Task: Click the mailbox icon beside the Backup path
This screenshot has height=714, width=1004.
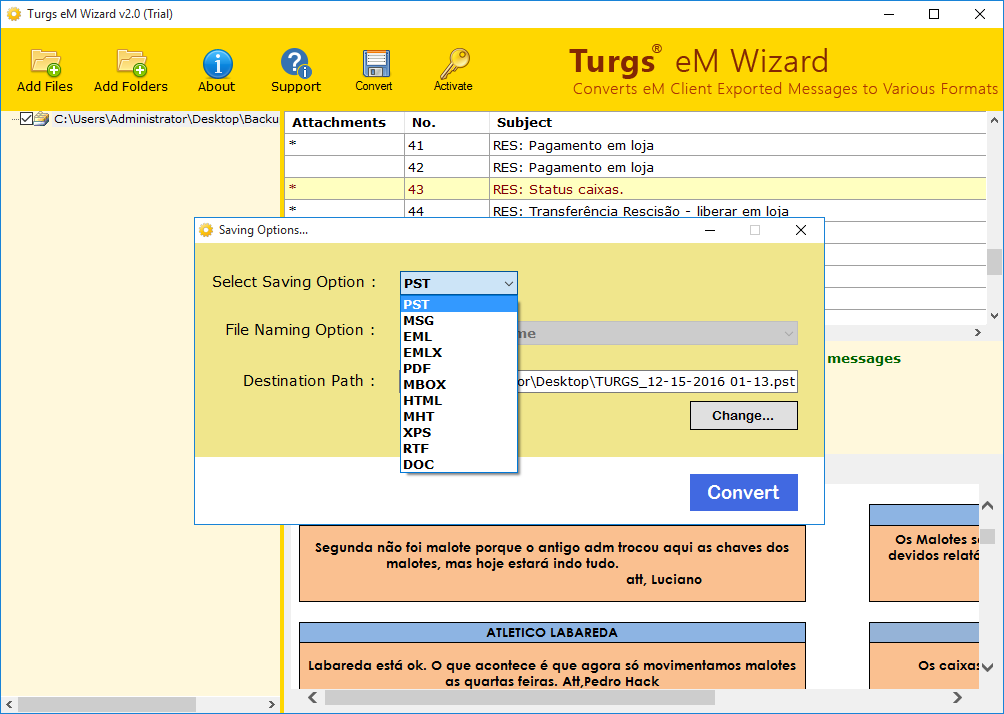Action: pos(42,118)
